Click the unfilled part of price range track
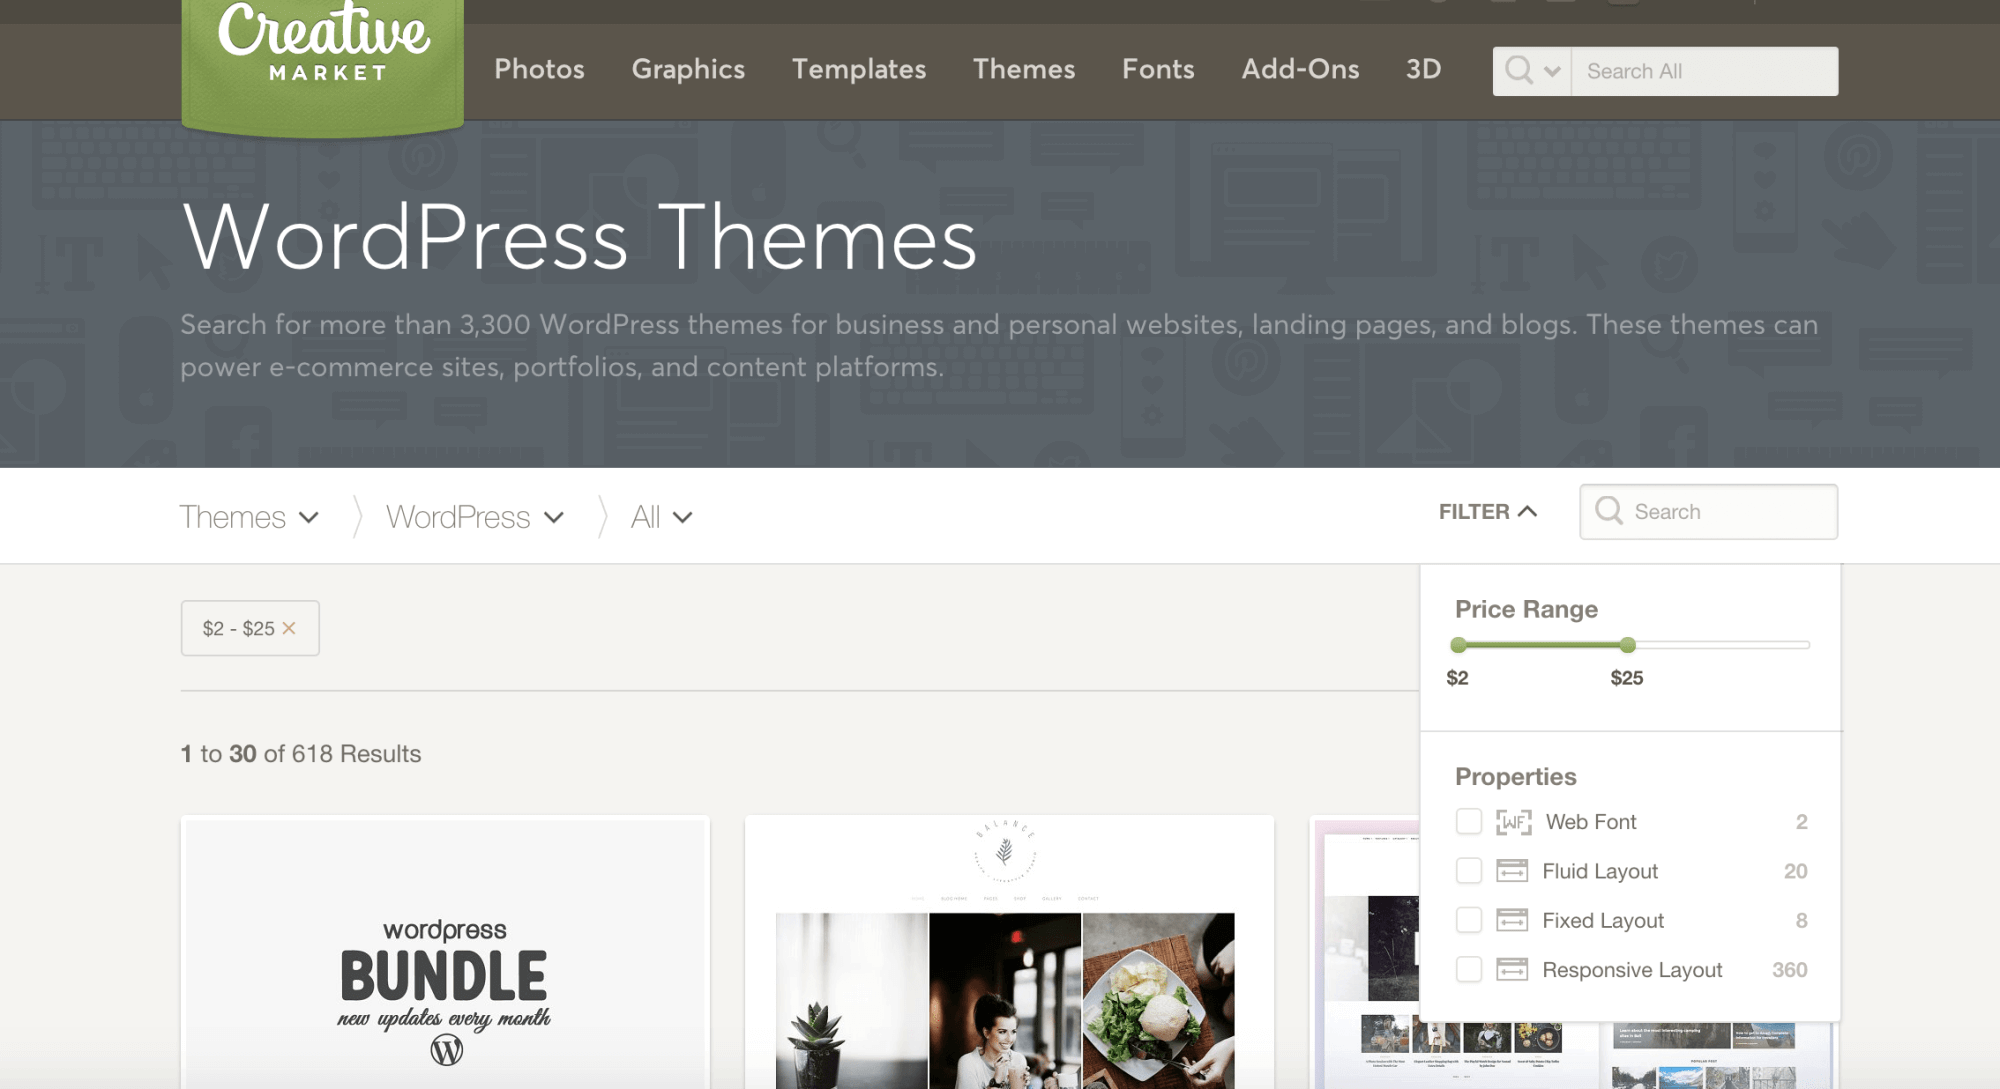 1723,645
